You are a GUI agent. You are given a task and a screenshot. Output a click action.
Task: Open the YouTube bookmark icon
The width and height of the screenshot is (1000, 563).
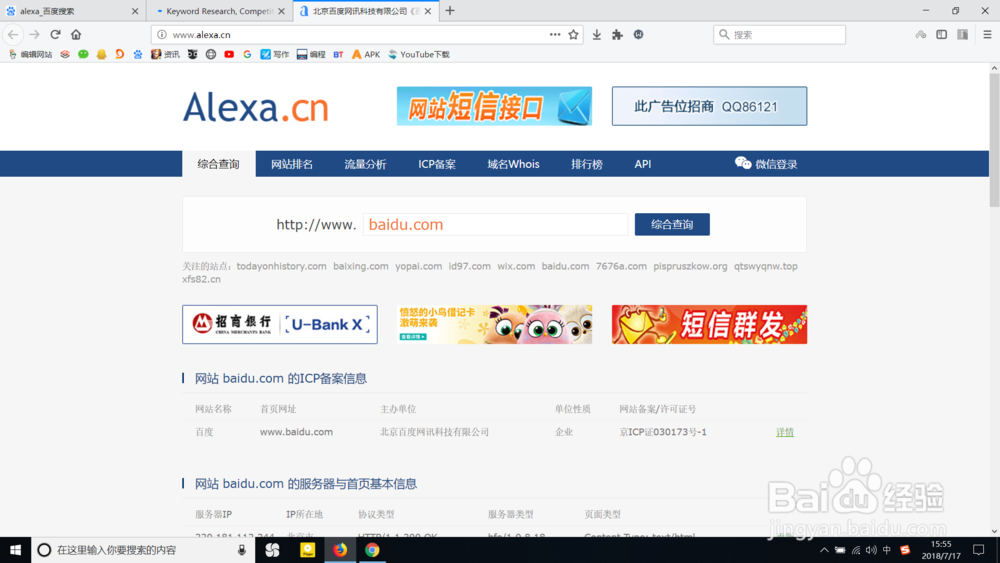pyautogui.click(x=229, y=54)
